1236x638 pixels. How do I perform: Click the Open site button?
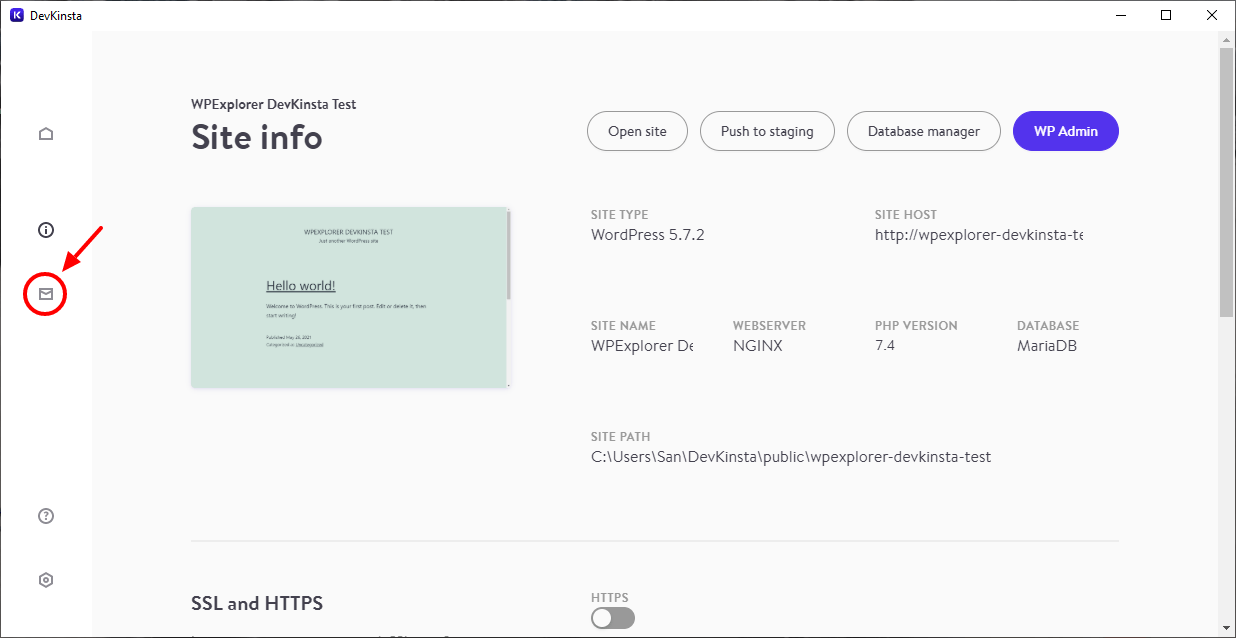637,131
